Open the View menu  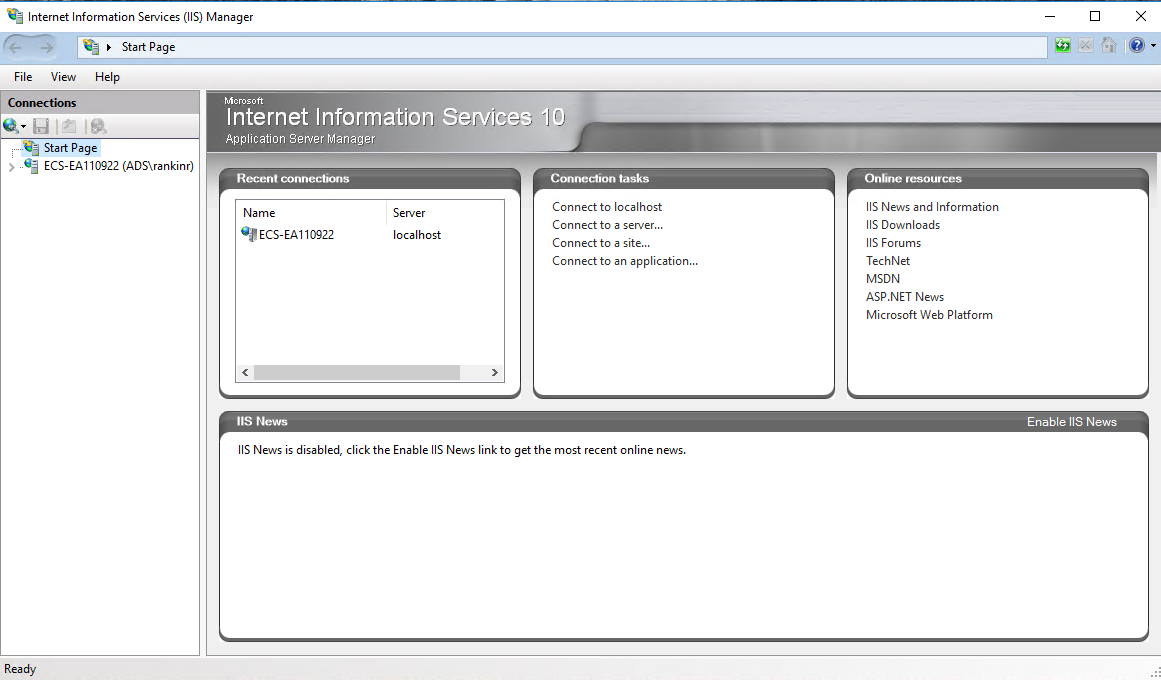pos(63,77)
